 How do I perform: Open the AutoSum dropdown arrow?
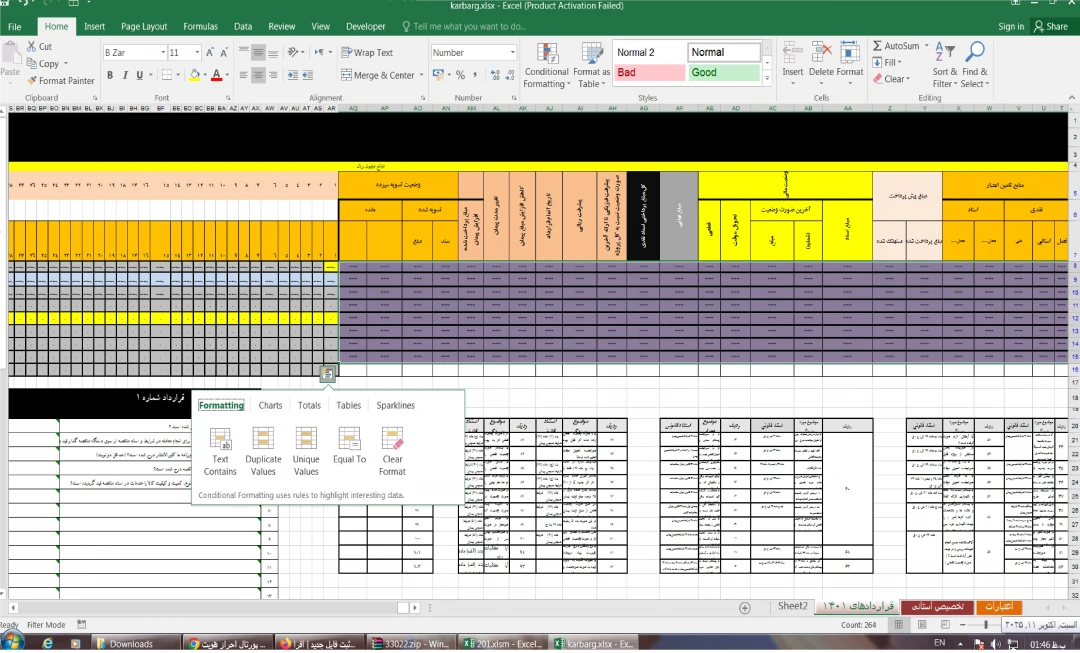pos(926,46)
